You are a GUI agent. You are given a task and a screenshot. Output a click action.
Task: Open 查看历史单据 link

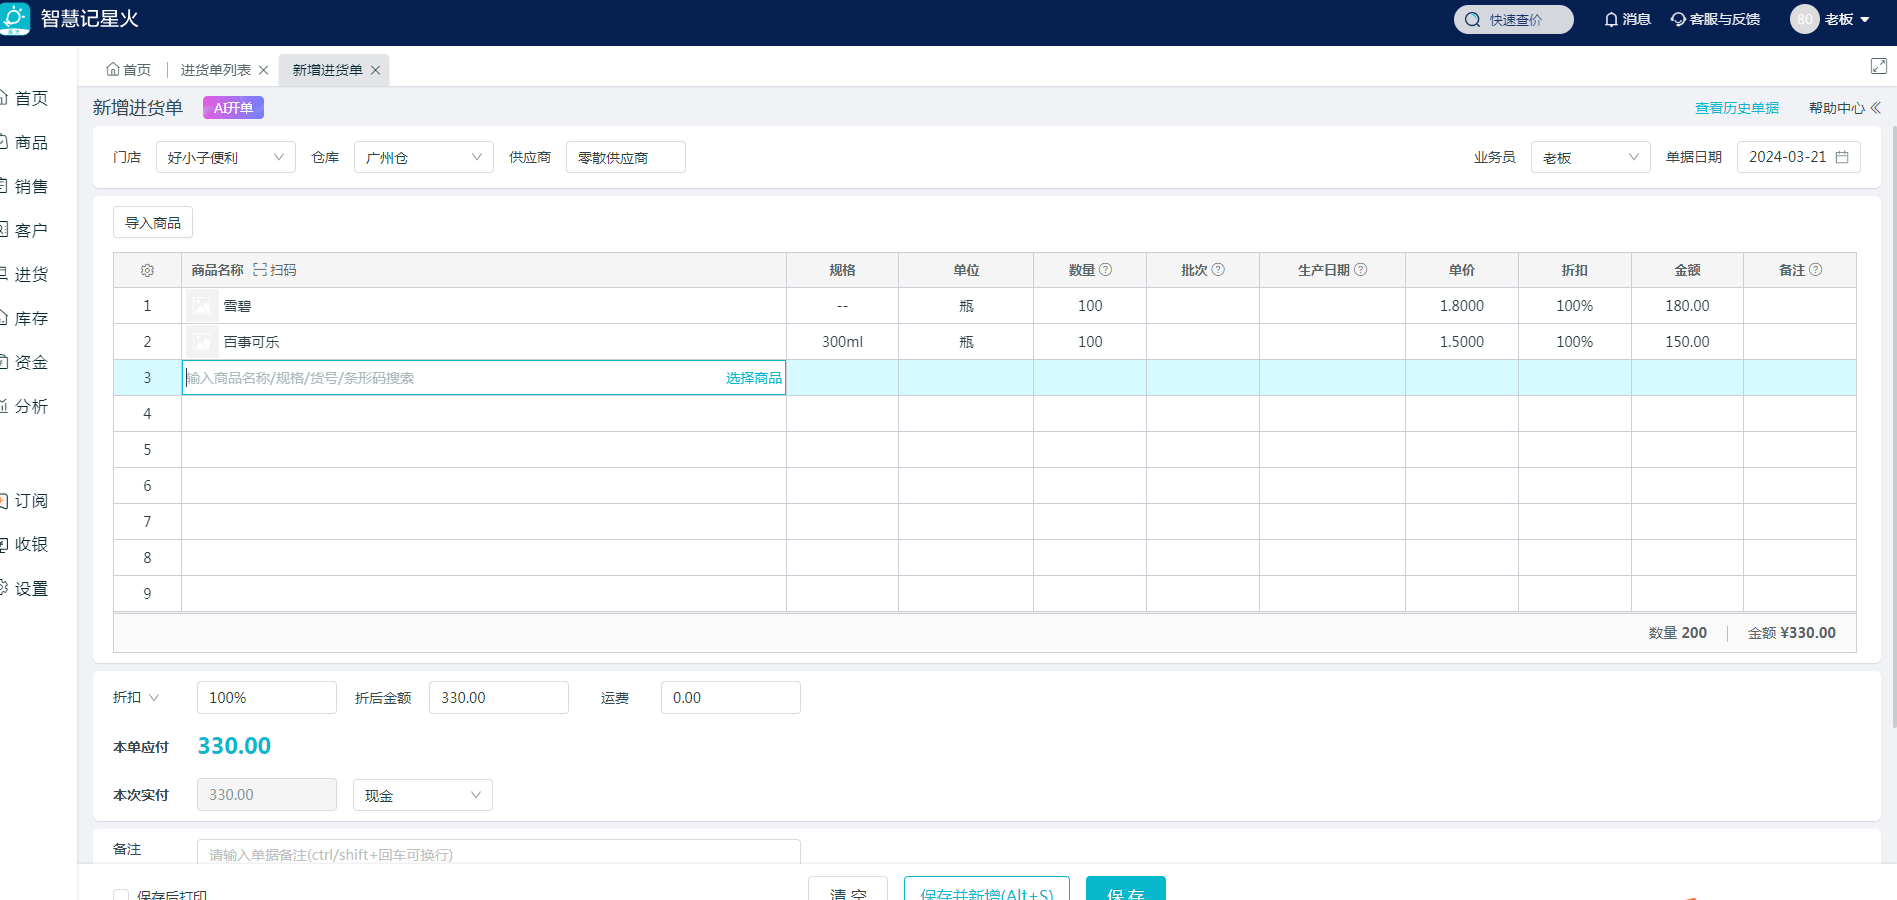(1736, 108)
